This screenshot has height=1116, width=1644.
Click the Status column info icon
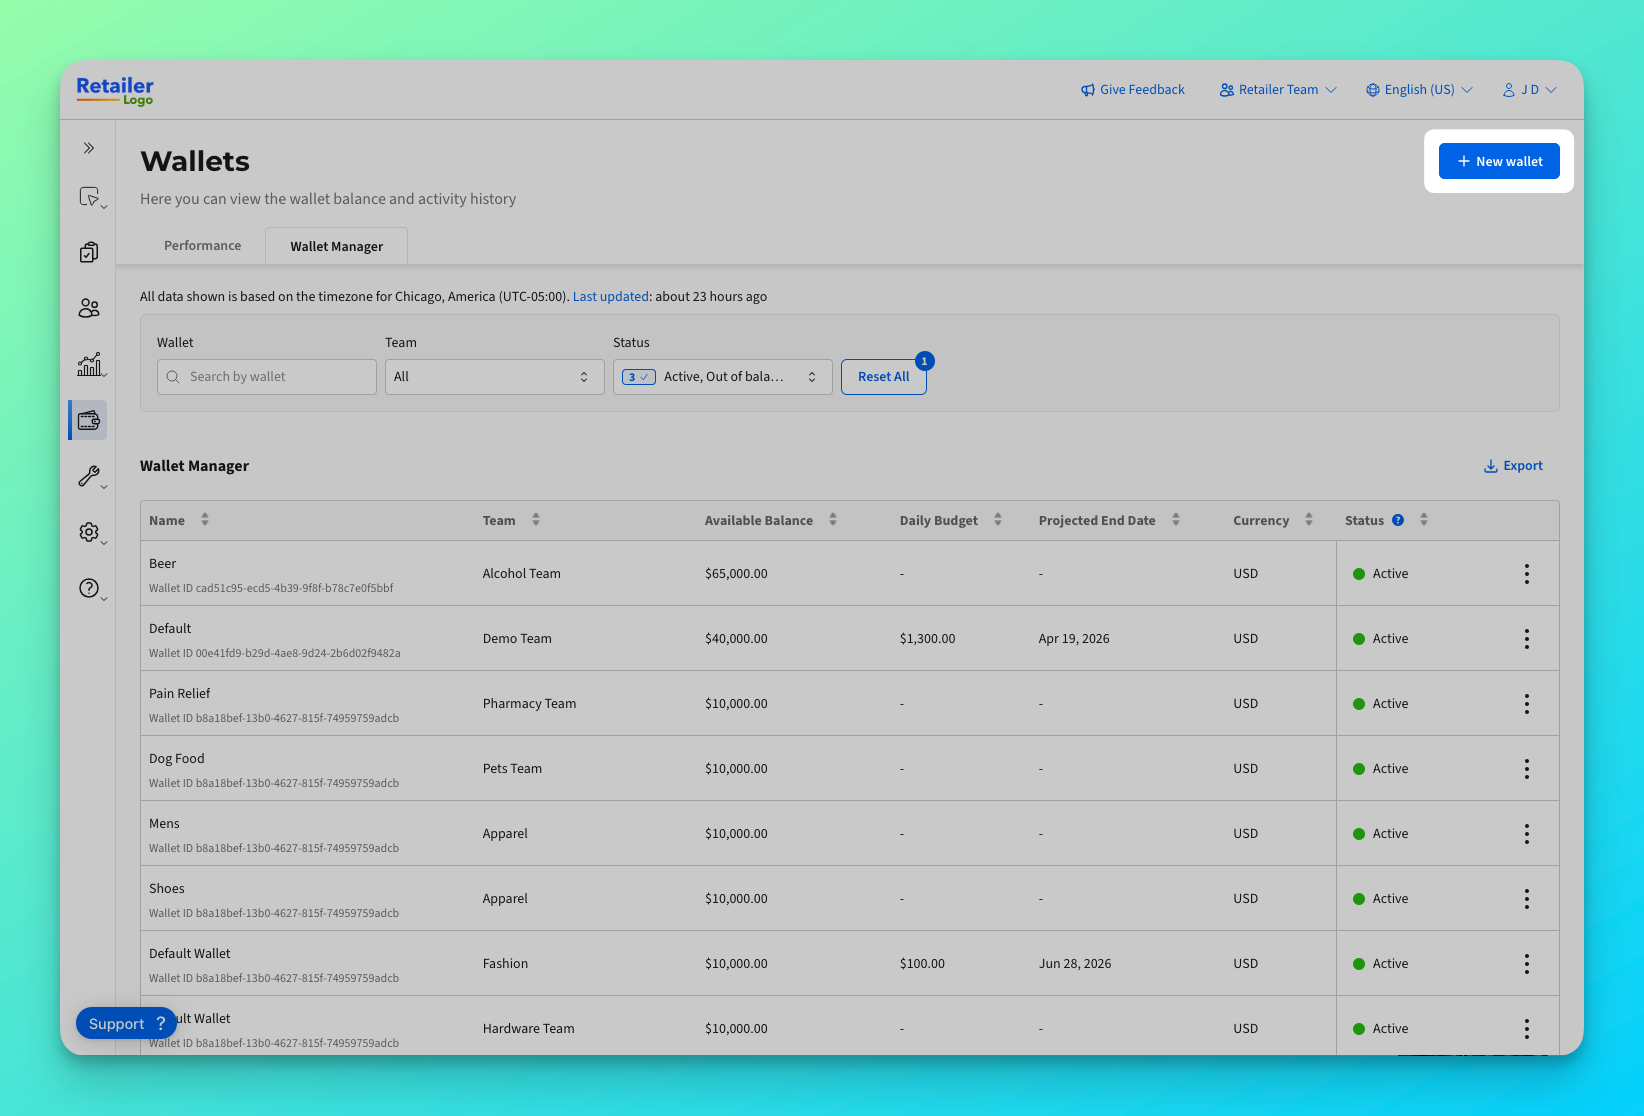(1398, 520)
